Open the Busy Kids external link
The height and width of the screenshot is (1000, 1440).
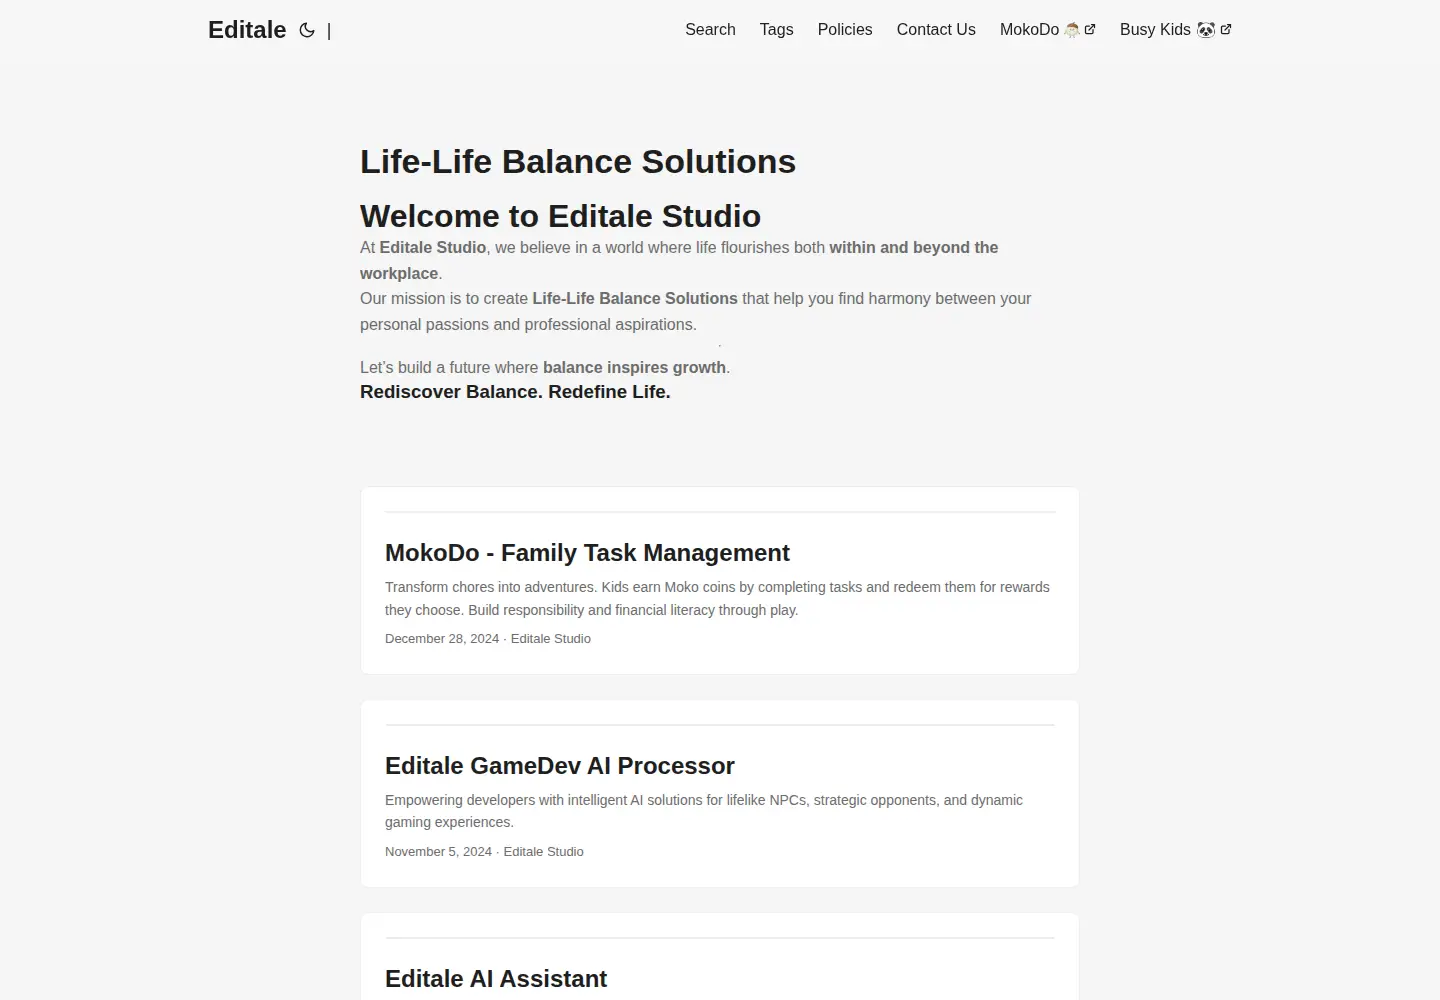coord(1176,30)
